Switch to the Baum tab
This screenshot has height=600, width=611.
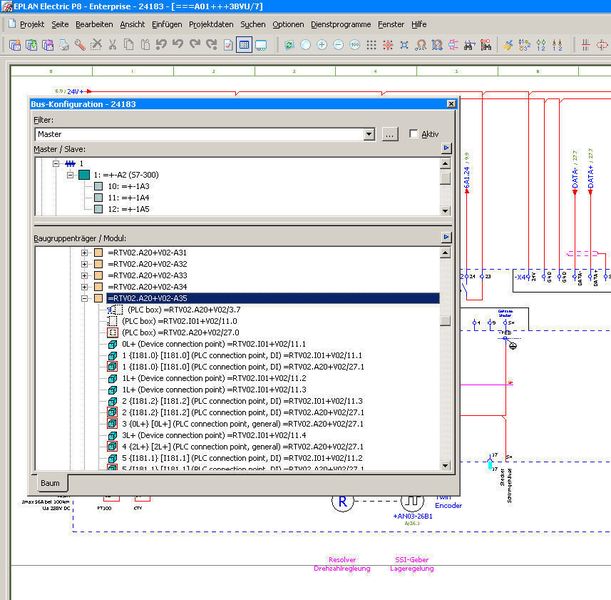50,483
